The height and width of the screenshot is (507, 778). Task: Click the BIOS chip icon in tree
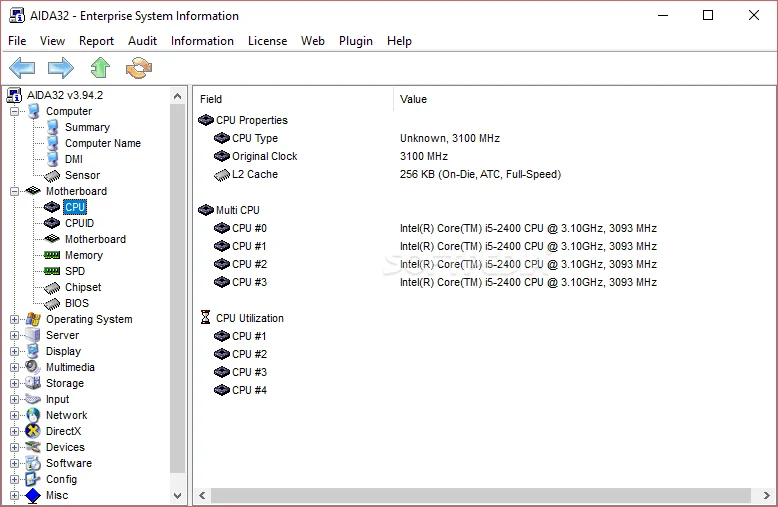[x=52, y=304]
